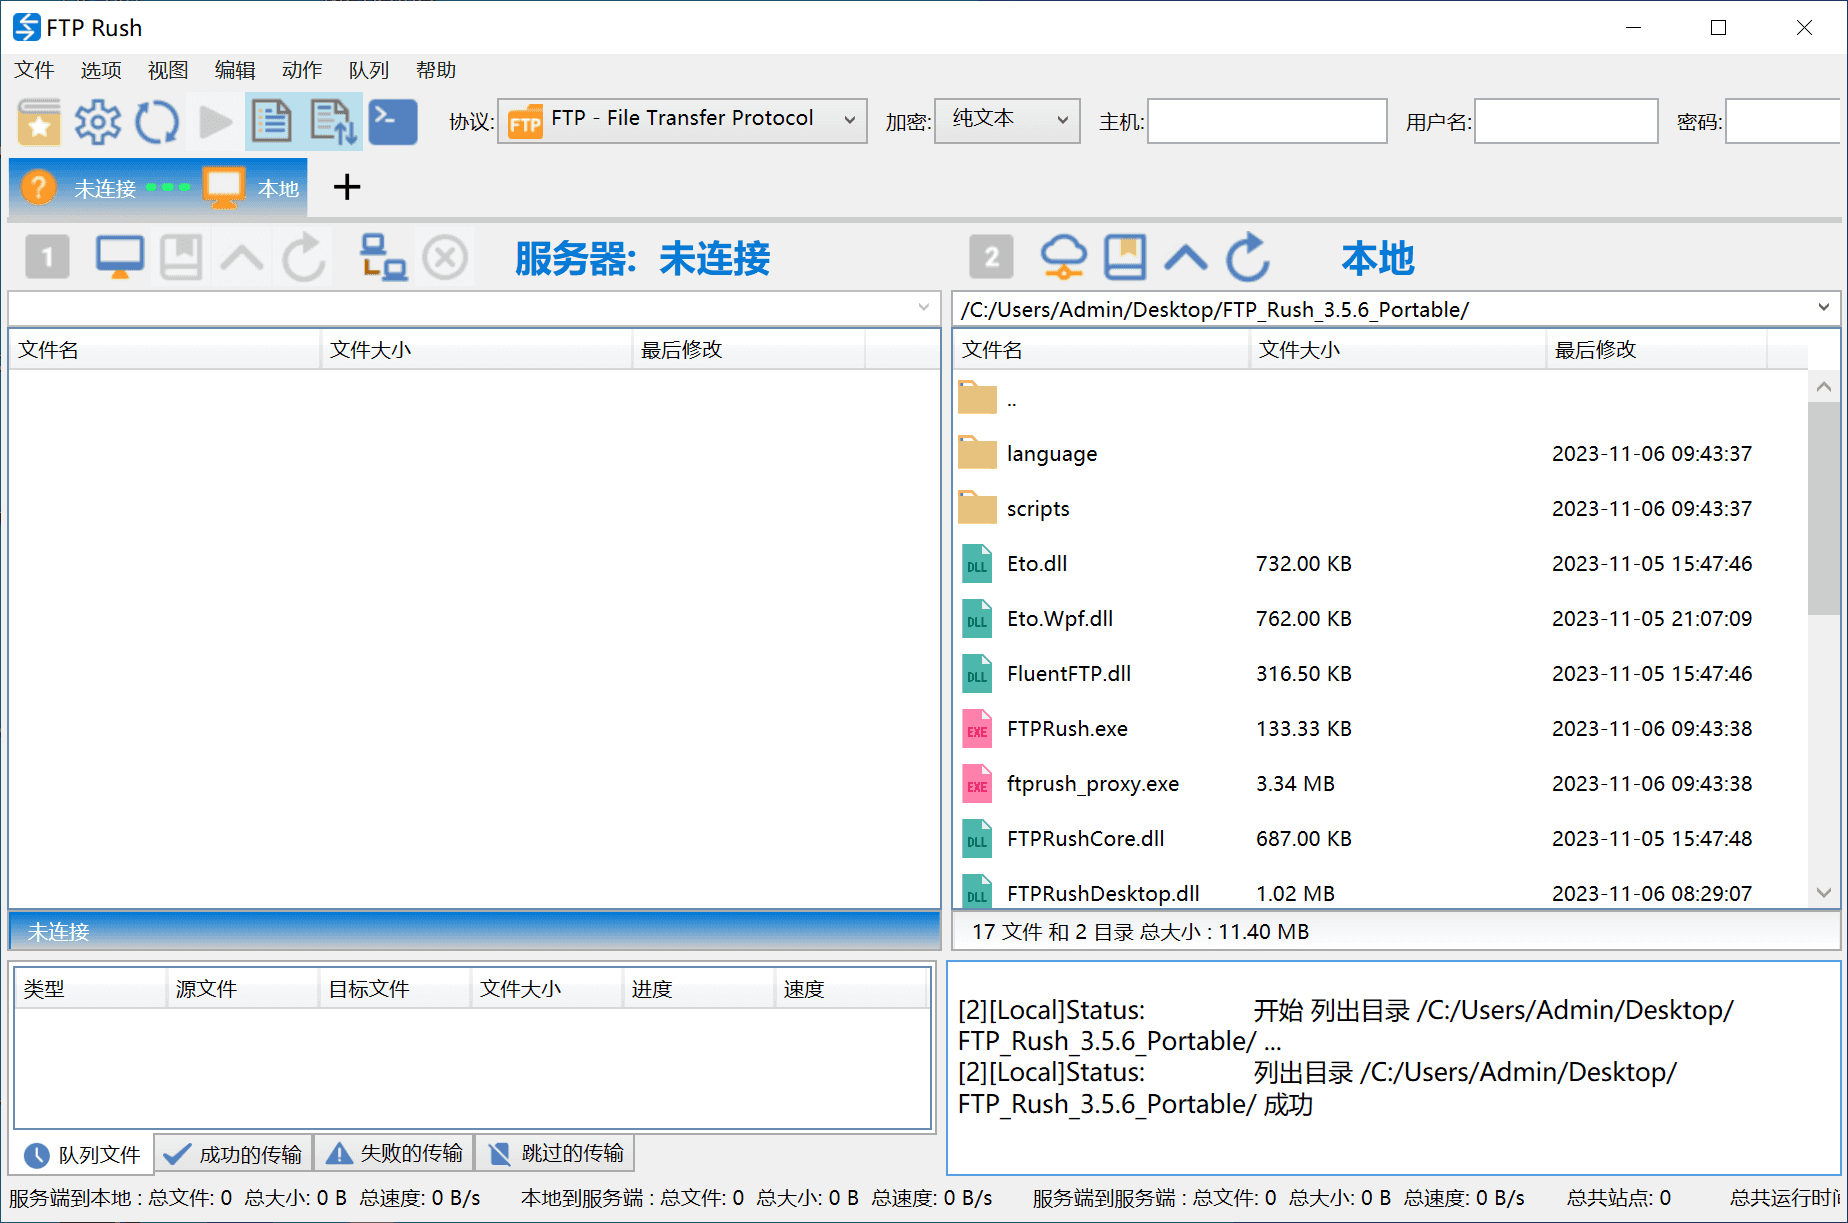
Task: Open bookmarks icon in local pane
Action: tap(1125, 258)
